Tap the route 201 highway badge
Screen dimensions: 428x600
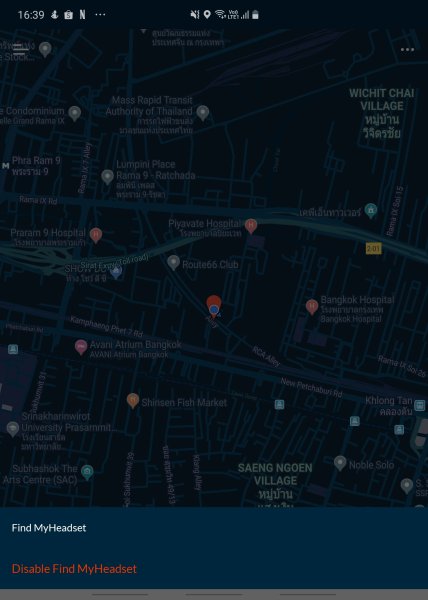point(374,248)
